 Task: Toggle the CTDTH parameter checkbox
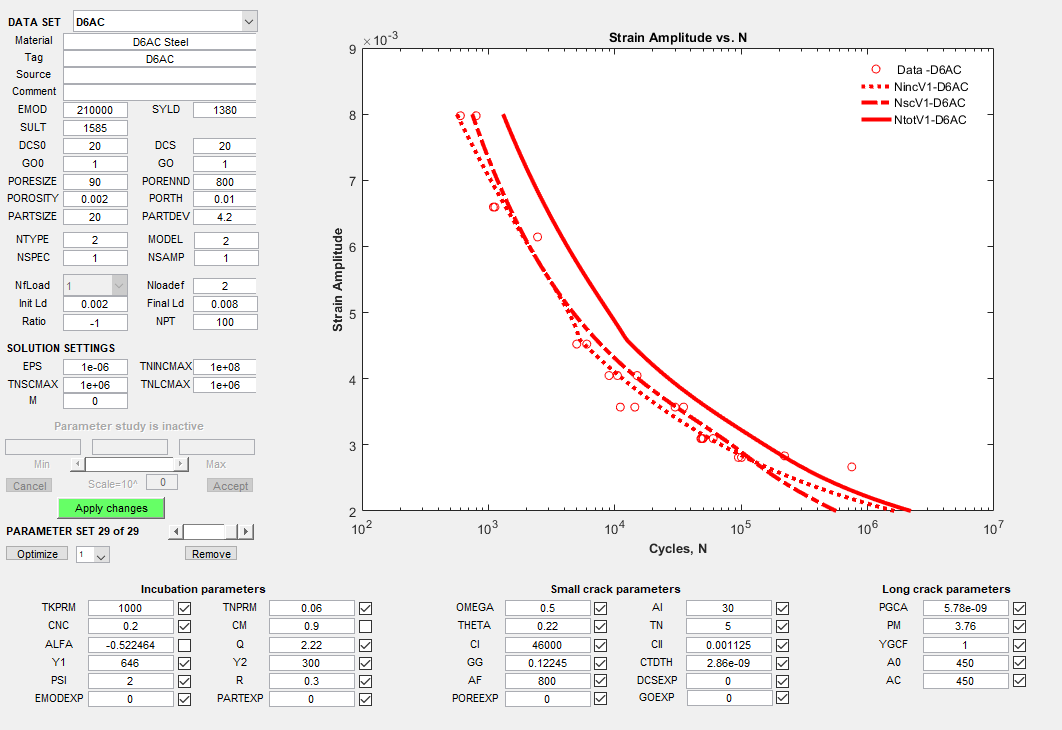click(x=782, y=663)
